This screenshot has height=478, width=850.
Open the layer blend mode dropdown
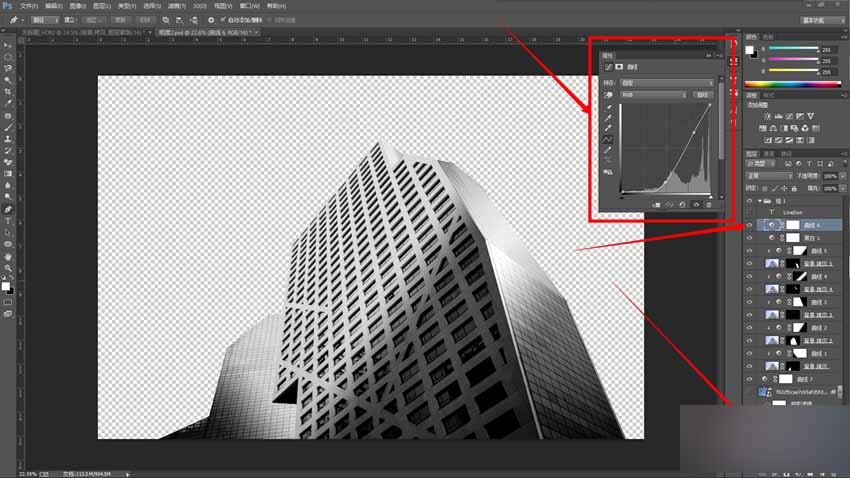(x=769, y=176)
